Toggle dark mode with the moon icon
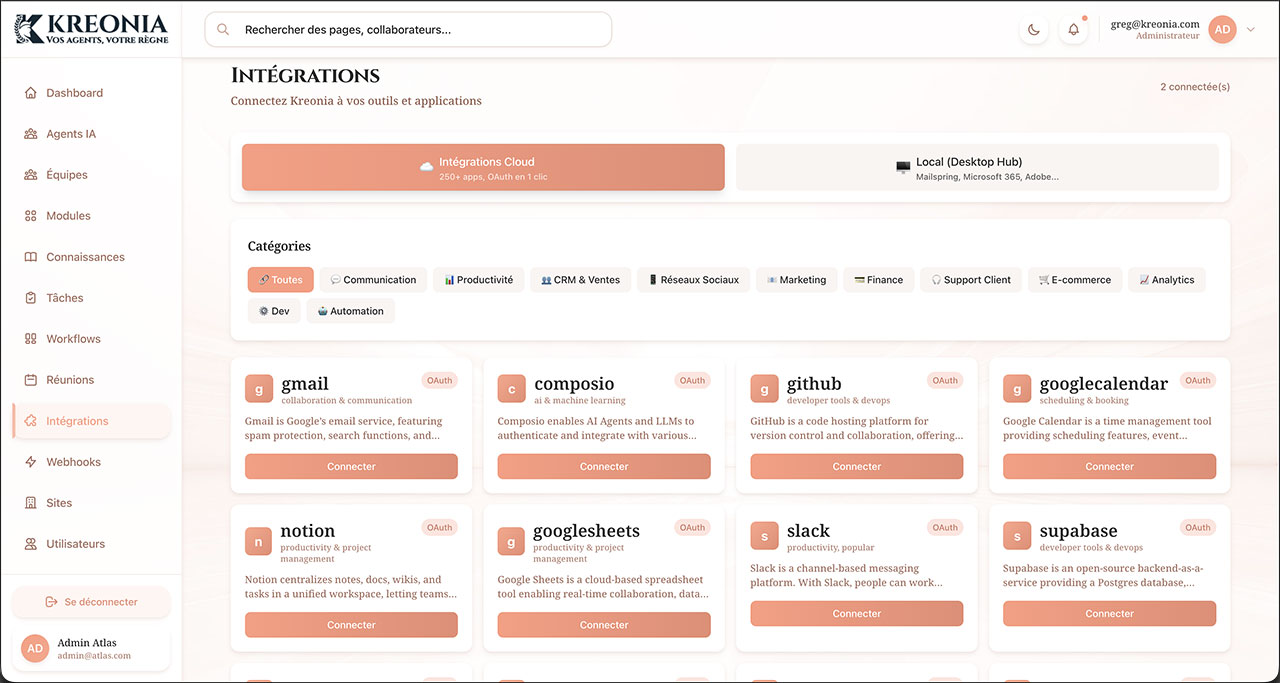This screenshot has width=1280, height=683. pos(1033,29)
